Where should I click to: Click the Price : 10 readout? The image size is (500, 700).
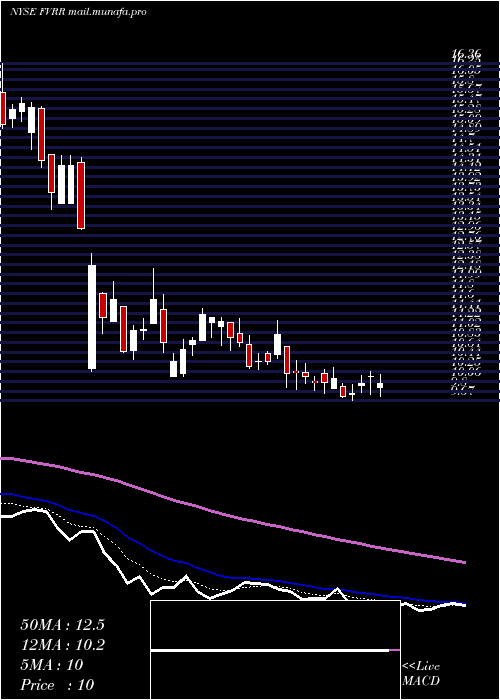(57, 685)
